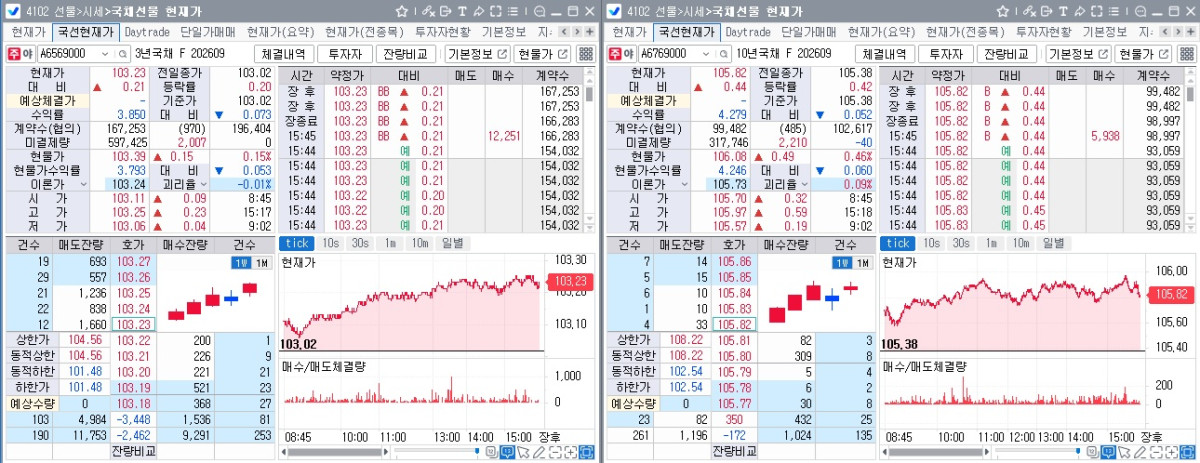Click 잔량비교 toolbar button in left window
This screenshot has width=1200, height=463.
tap(407, 54)
